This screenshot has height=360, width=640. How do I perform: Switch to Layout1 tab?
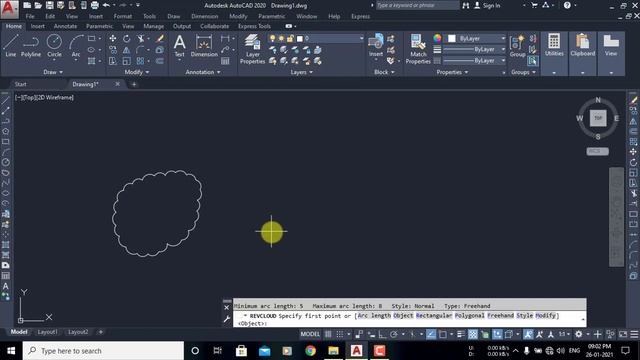[47, 332]
